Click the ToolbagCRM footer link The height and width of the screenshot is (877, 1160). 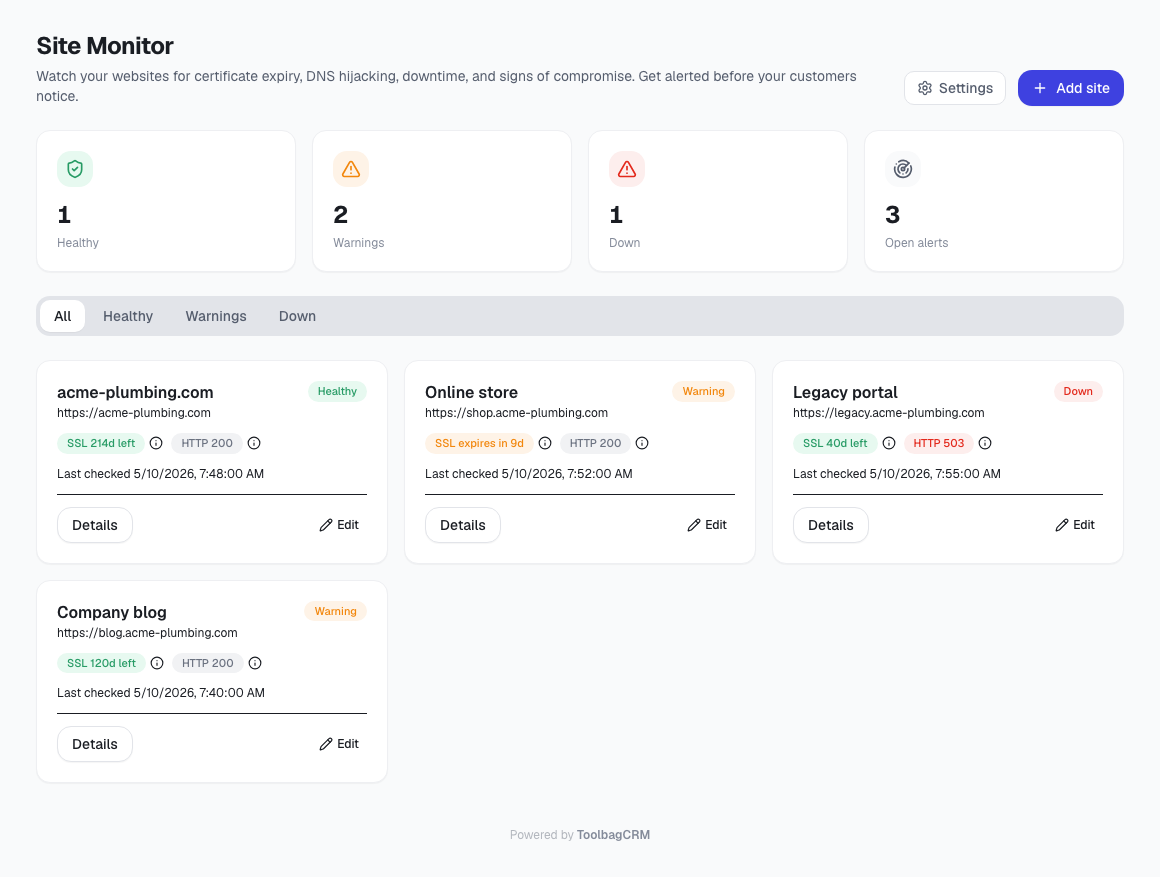[613, 835]
